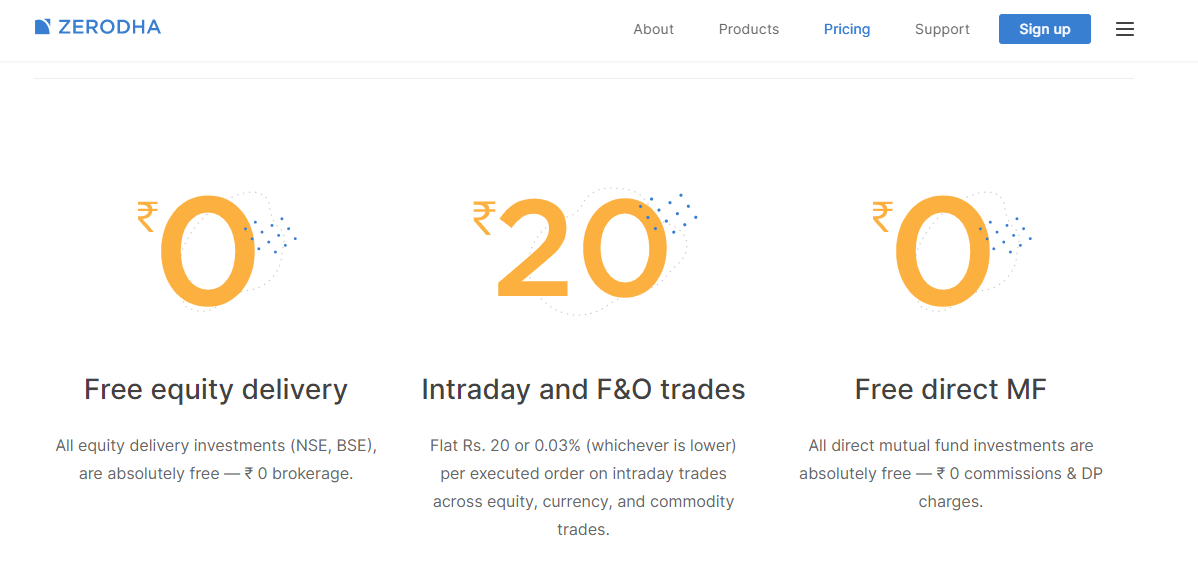Image resolution: width=1198 pixels, height=562 pixels.
Task: Open the Products menu item
Action: coord(748,29)
